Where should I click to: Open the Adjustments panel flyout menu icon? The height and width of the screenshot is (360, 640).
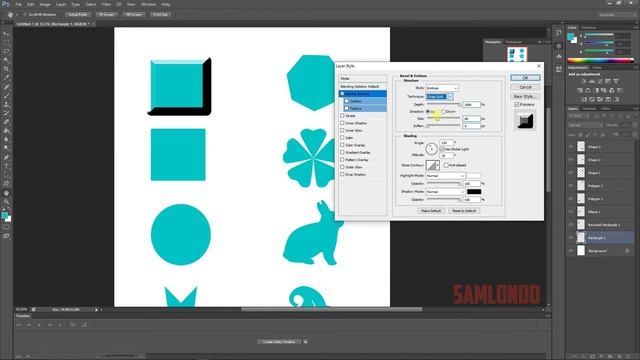coord(636,68)
